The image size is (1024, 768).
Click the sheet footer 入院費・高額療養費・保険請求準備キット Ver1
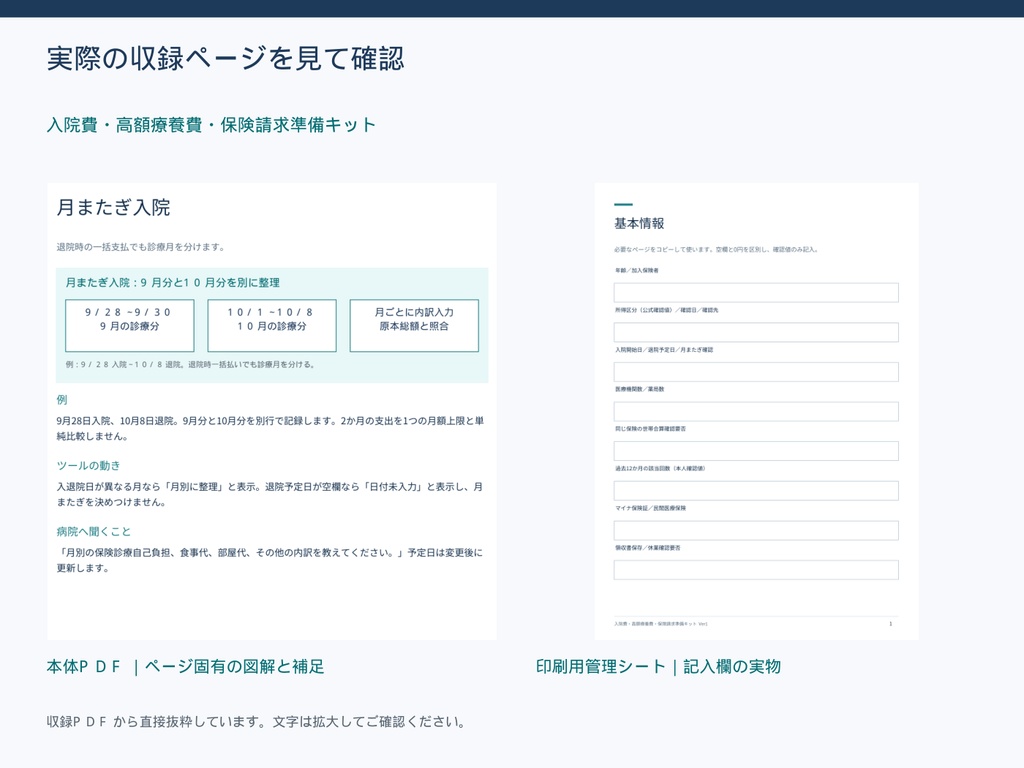661,624
